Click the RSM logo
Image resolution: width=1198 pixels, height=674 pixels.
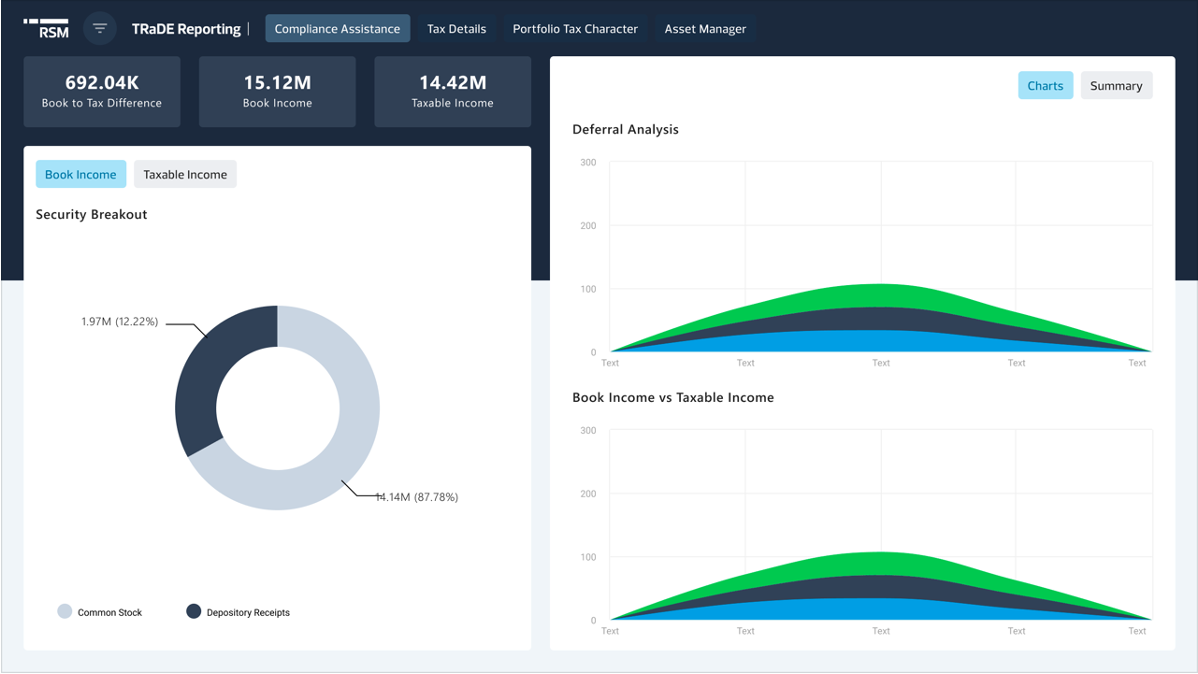[46, 28]
